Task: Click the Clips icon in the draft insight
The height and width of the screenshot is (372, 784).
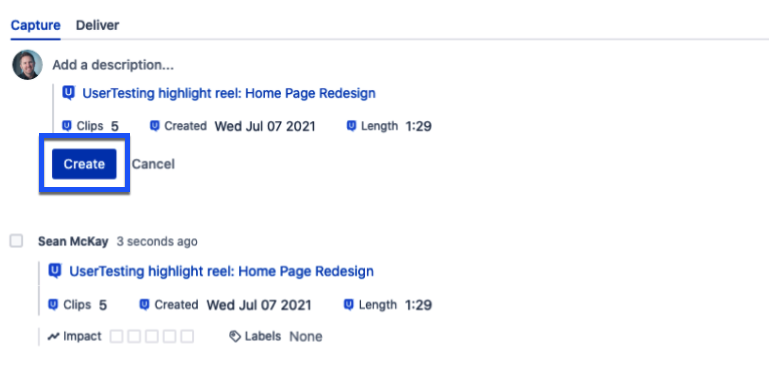Action: point(66,126)
